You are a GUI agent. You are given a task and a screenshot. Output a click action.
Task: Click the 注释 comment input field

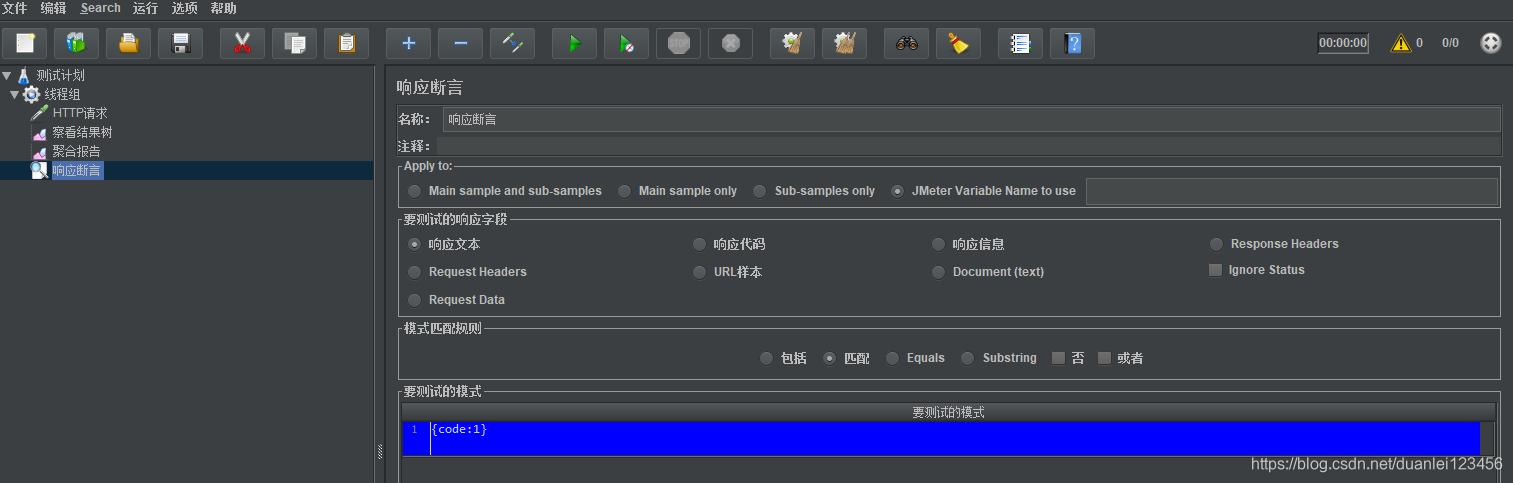[968, 146]
